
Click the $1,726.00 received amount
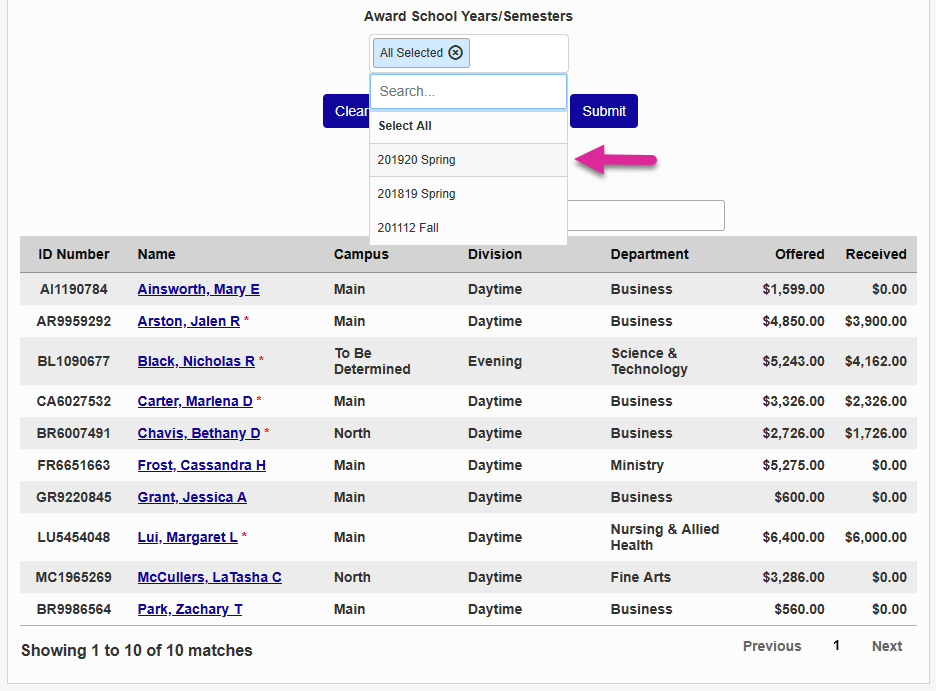pyautogui.click(x=876, y=433)
